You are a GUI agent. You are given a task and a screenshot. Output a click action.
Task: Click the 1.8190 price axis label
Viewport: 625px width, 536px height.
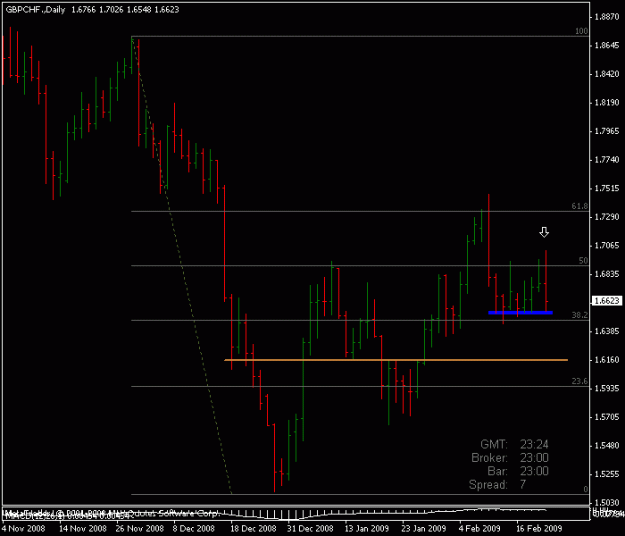pyautogui.click(x=607, y=103)
